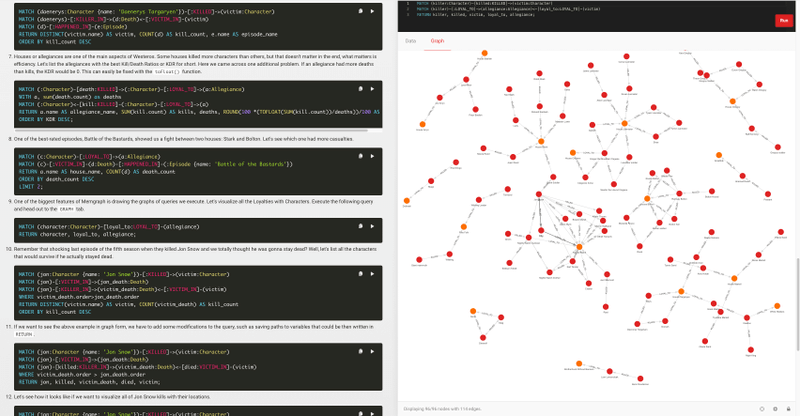
Task: Copy the Jon Snow graph paths query
Action: click(x=361, y=349)
